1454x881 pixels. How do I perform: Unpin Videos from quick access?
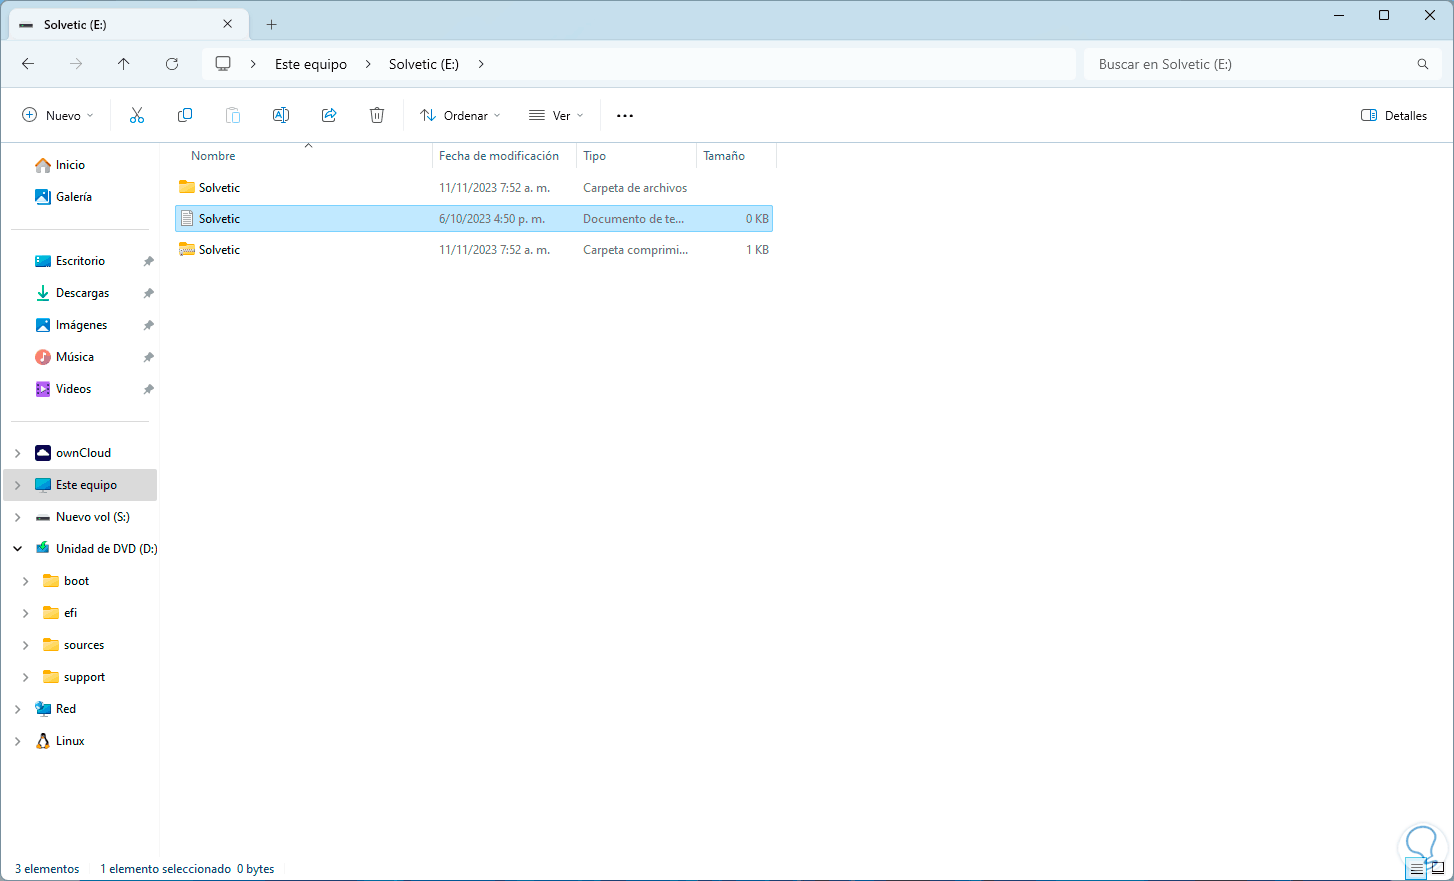pos(148,389)
